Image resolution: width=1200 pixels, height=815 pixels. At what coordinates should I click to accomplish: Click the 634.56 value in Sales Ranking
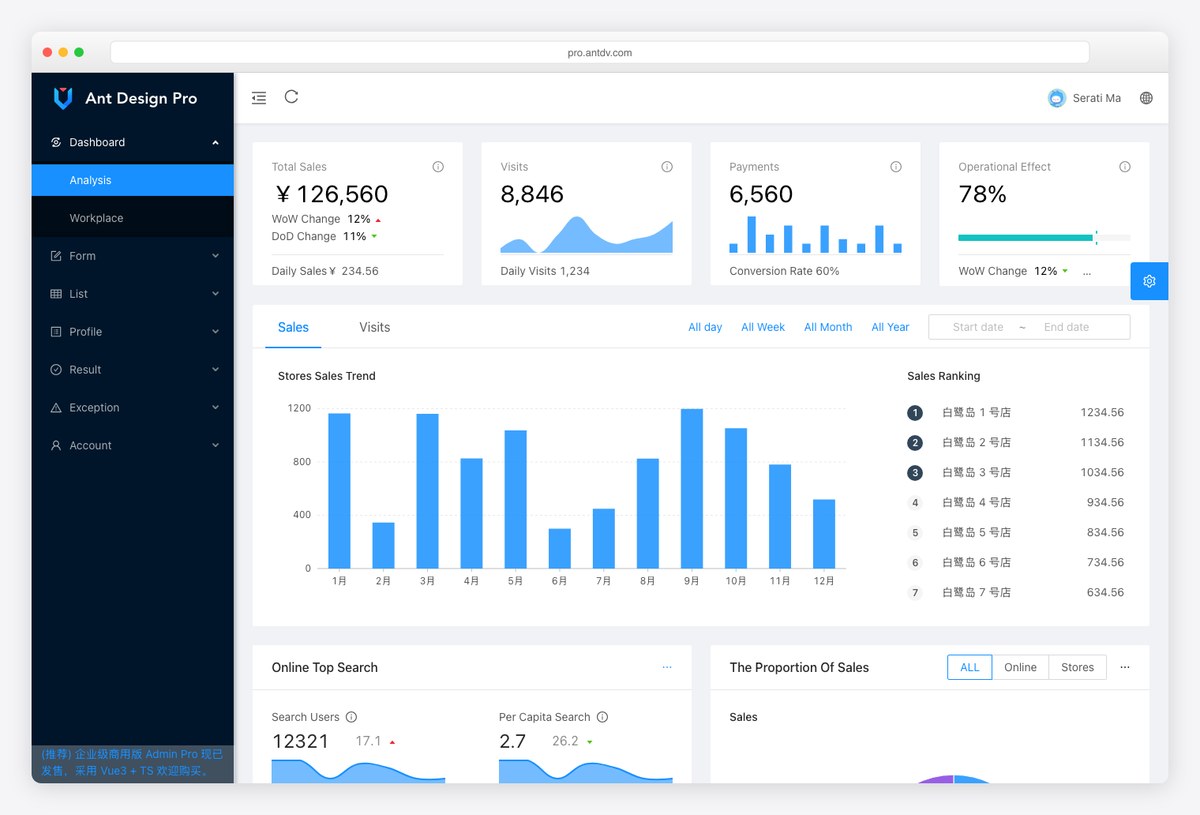(x=1105, y=592)
